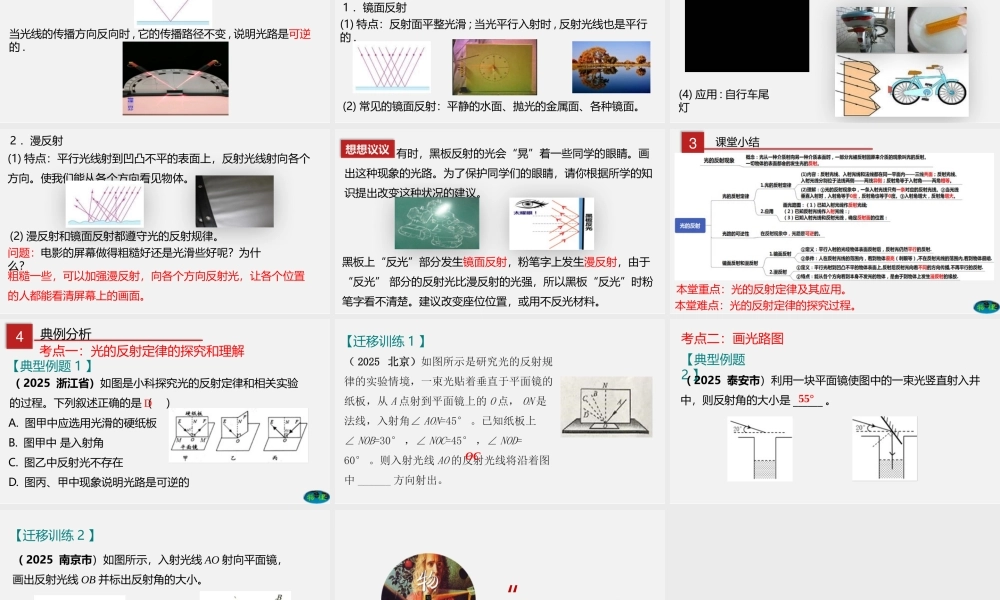Click the line (2) 漫反射和镜面反射都遵守光的反射规律。
Viewport: 1000px width, 600px height.
pos(115,236)
